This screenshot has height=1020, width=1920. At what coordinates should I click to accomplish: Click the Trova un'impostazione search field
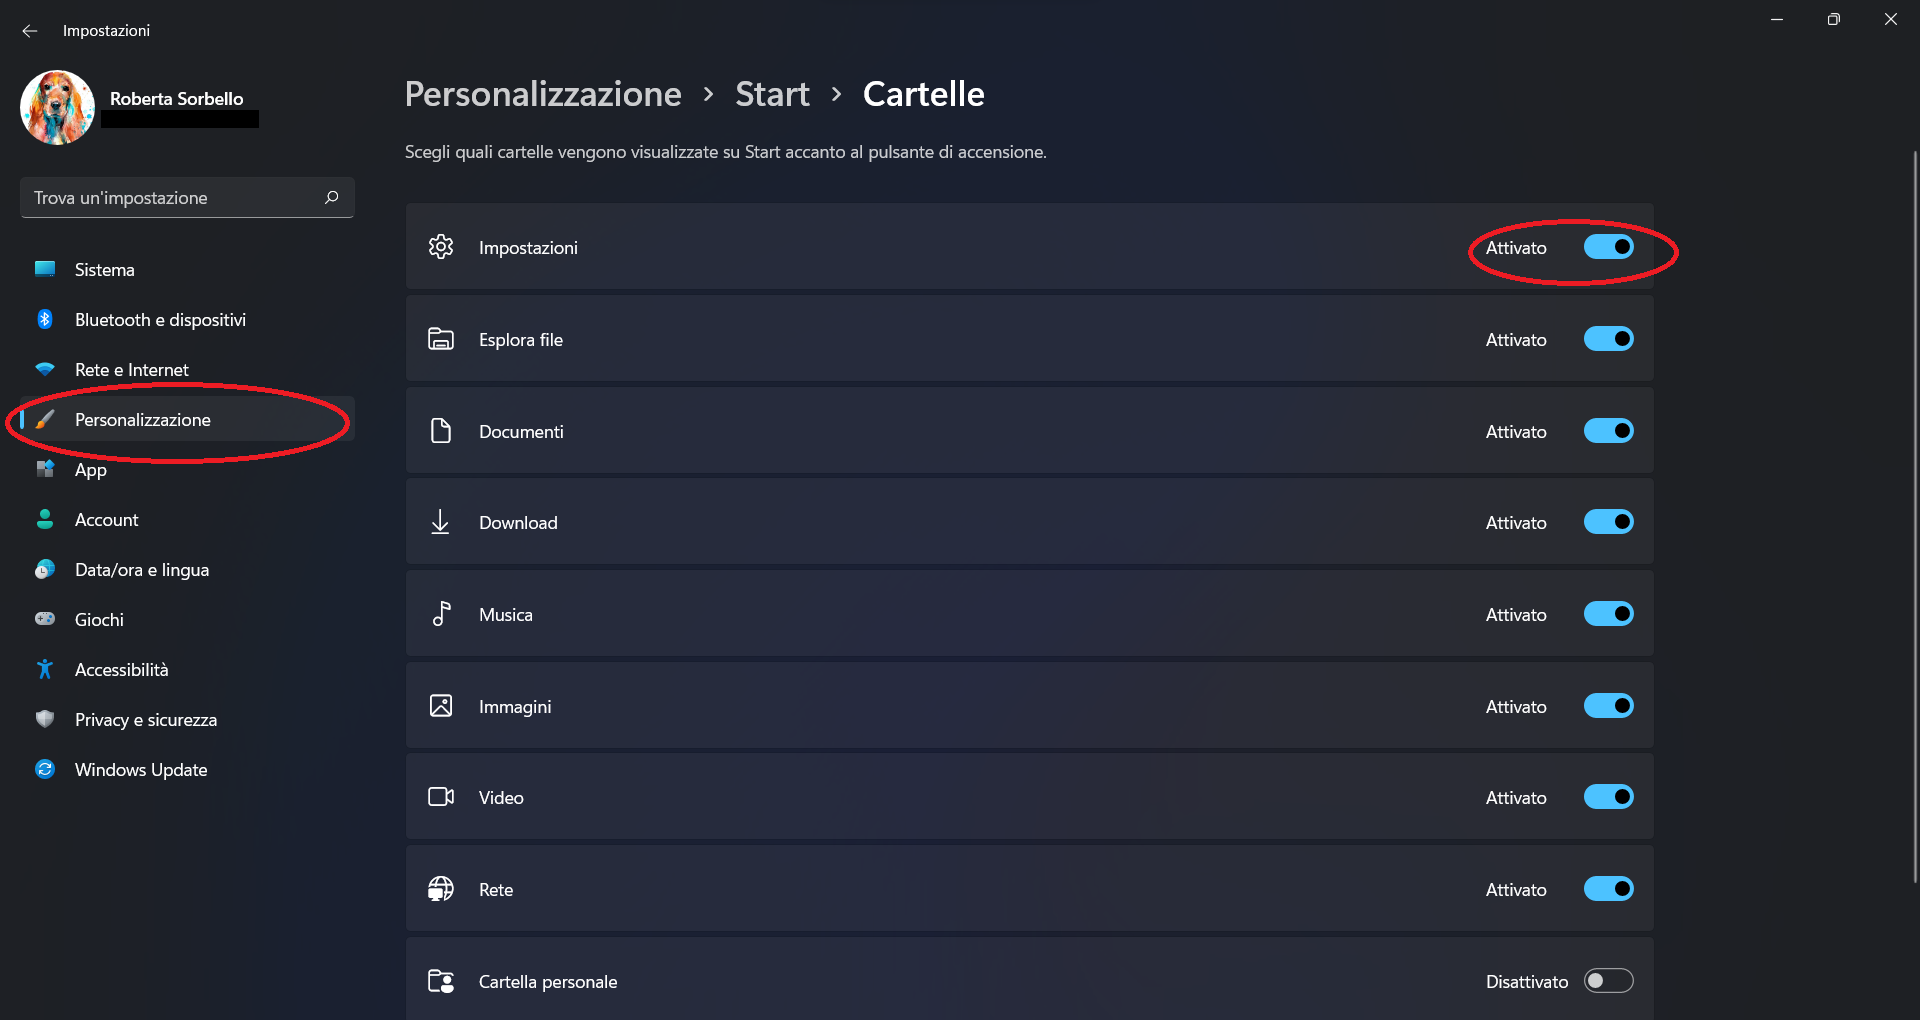click(x=170, y=198)
